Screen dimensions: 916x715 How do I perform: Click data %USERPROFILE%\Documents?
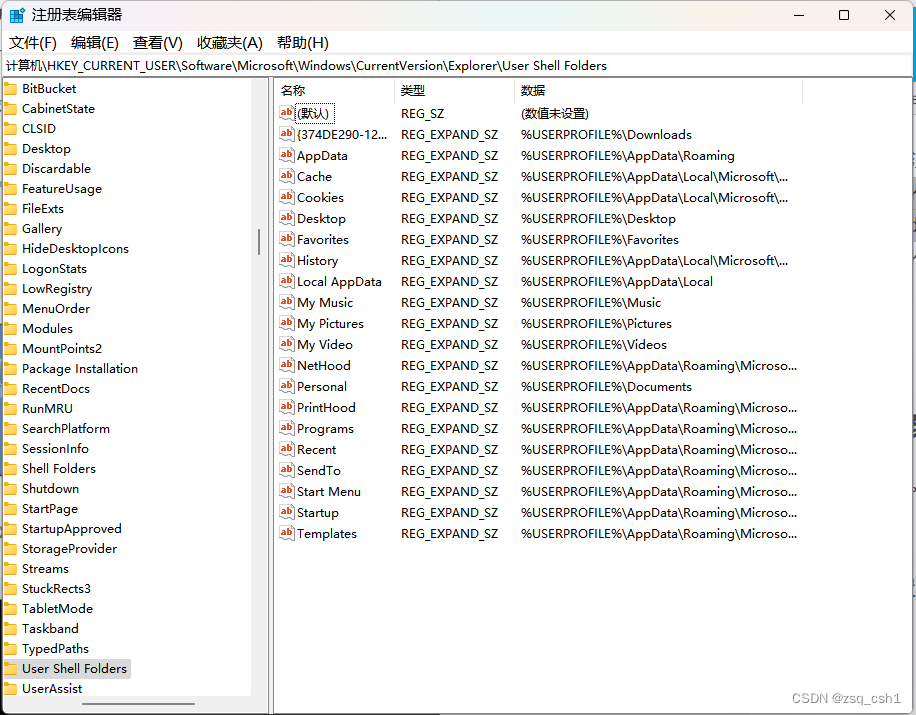[606, 387]
